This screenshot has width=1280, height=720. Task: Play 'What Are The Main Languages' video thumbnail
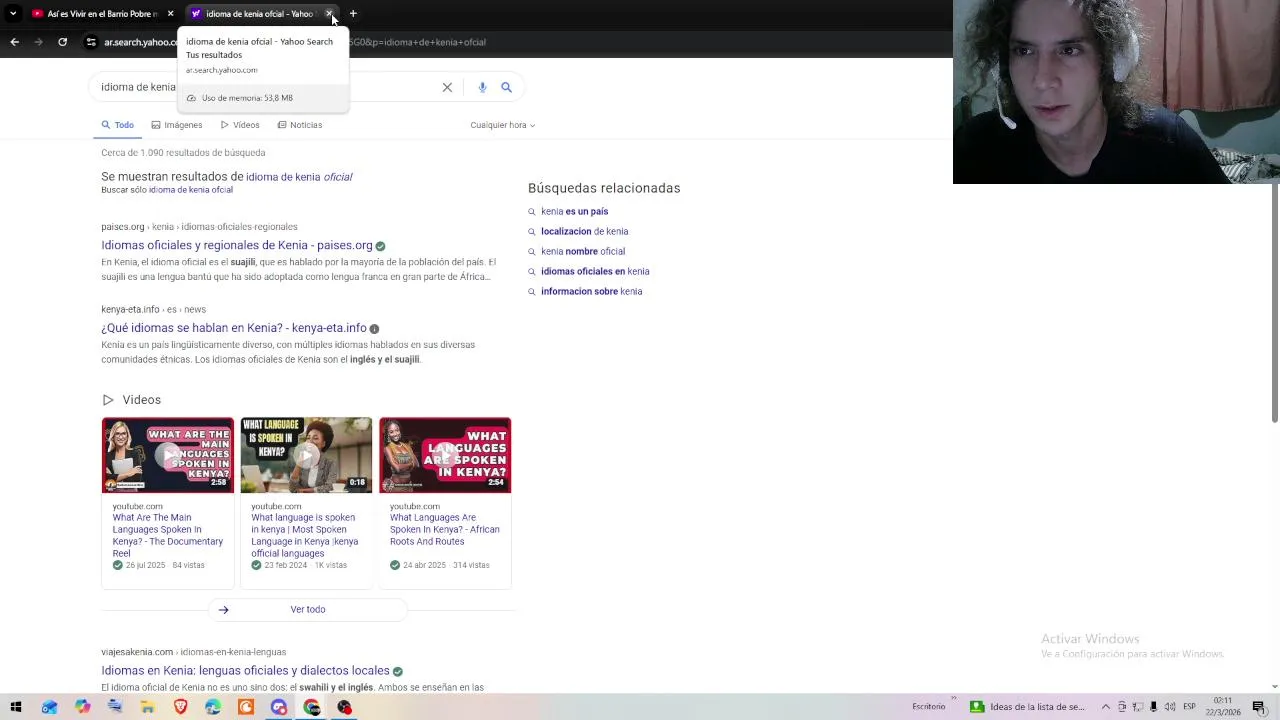(x=168, y=455)
